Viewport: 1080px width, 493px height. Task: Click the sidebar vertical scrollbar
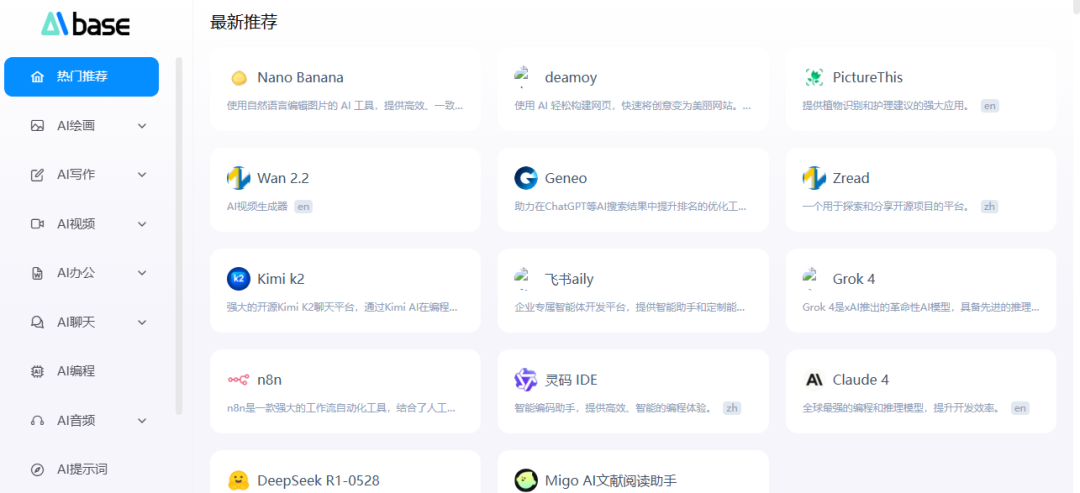pyautogui.click(x=179, y=236)
